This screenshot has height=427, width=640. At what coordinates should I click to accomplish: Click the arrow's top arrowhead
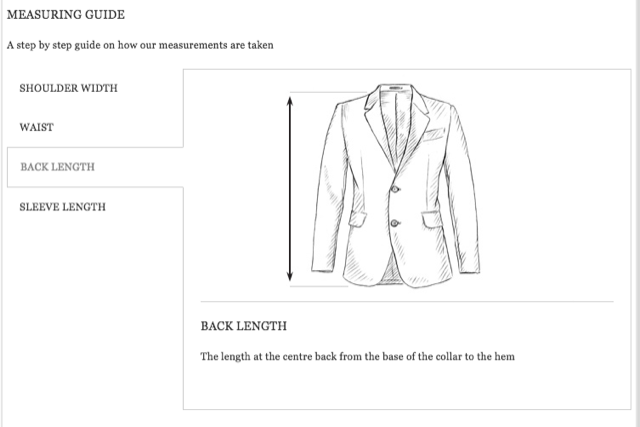[290, 101]
